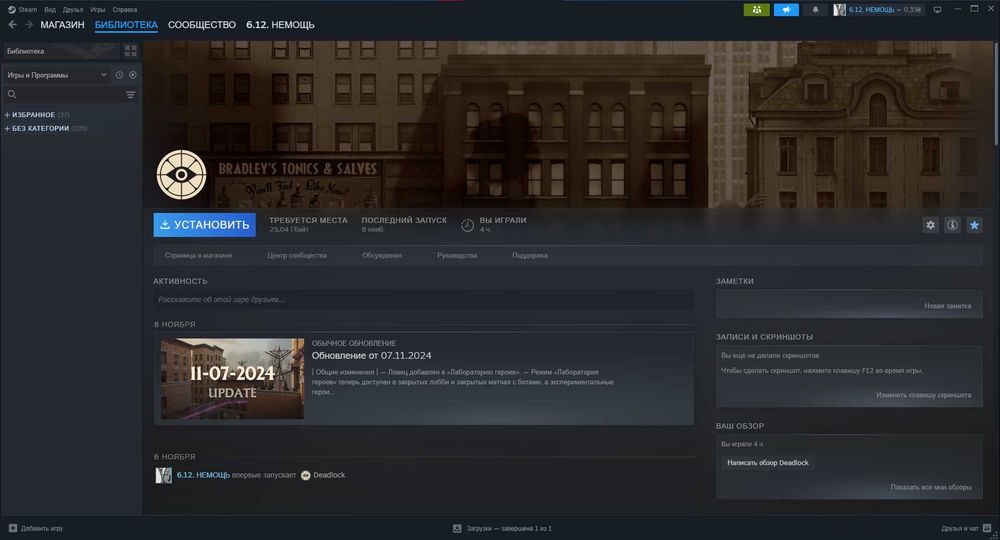This screenshot has height=540, width=1000.
Task: Open Обсуждения link
Action: [x=382, y=255]
